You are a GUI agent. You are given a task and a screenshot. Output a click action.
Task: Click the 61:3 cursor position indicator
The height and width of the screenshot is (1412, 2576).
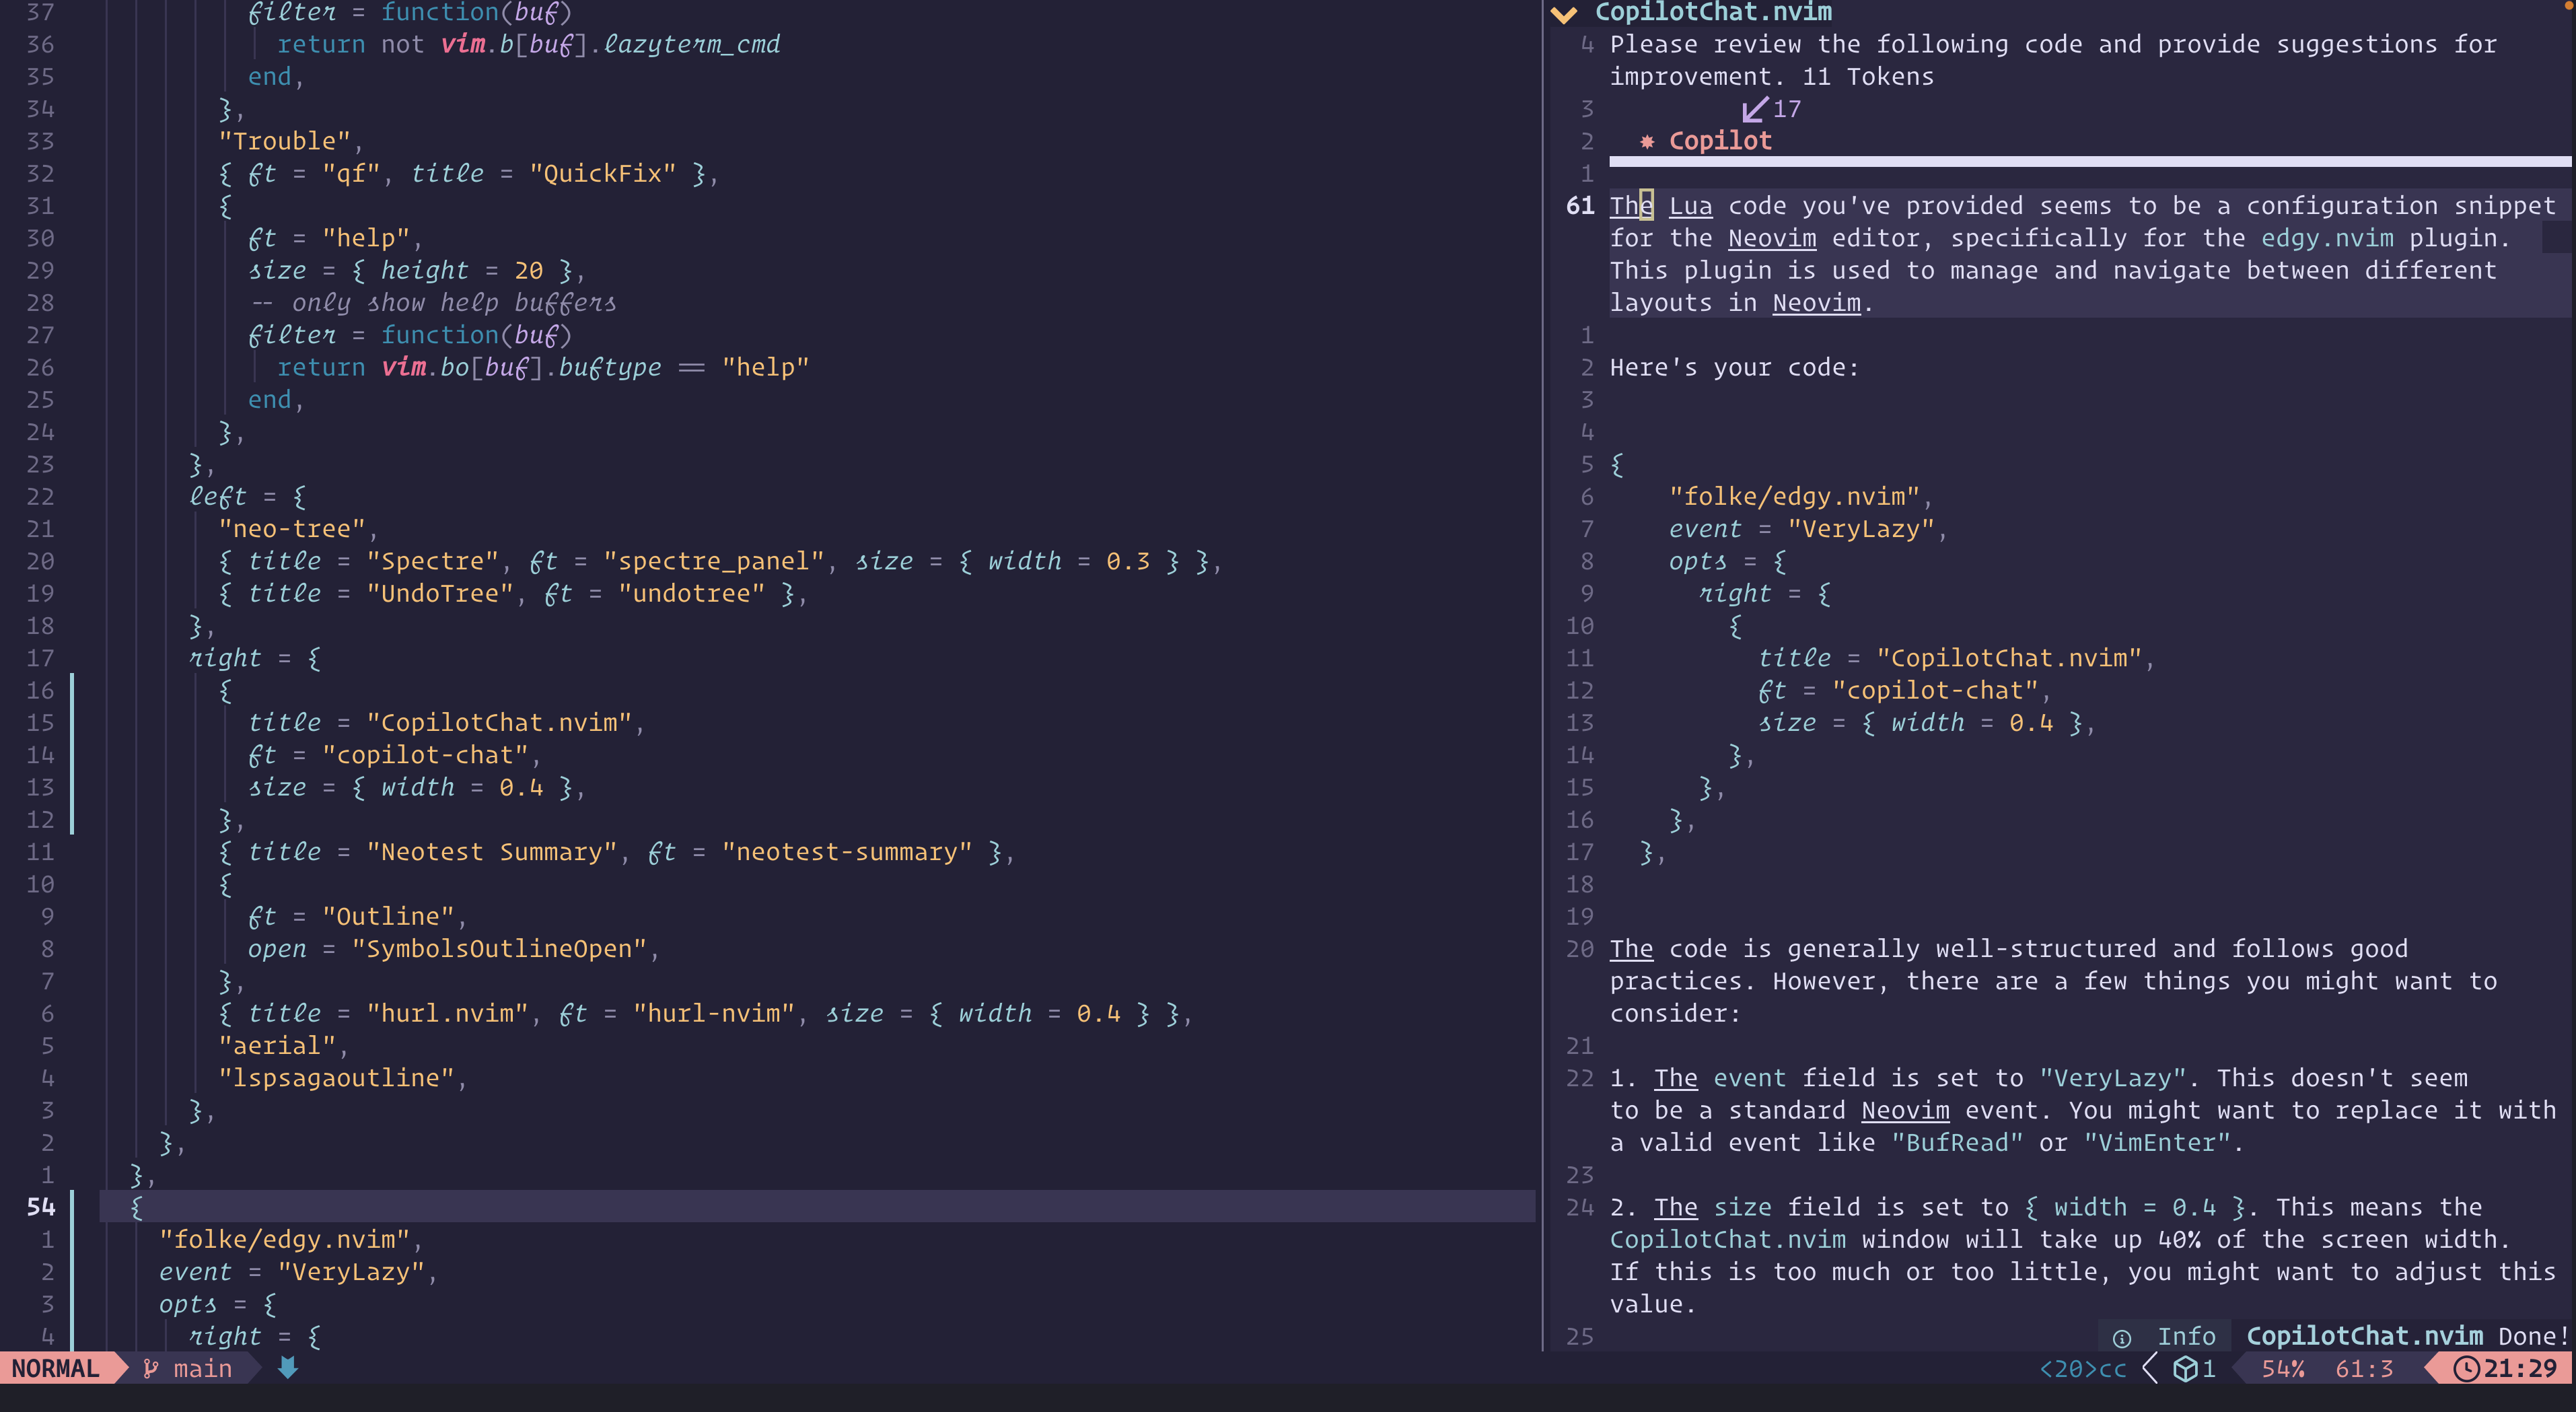[x=2364, y=1368]
